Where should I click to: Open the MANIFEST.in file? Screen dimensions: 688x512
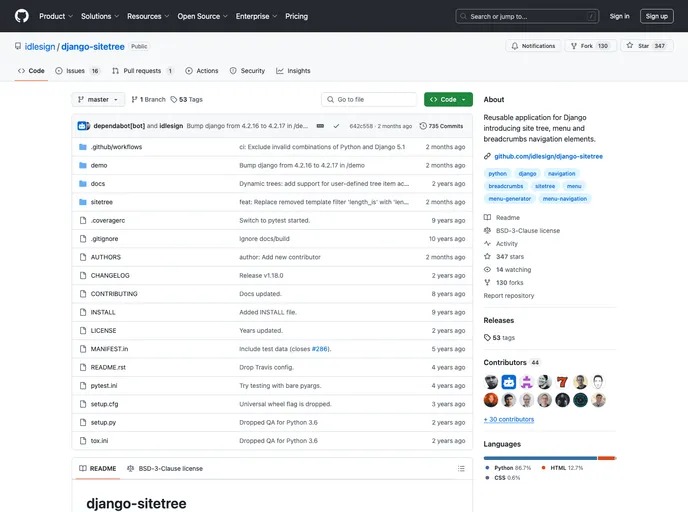pos(109,349)
